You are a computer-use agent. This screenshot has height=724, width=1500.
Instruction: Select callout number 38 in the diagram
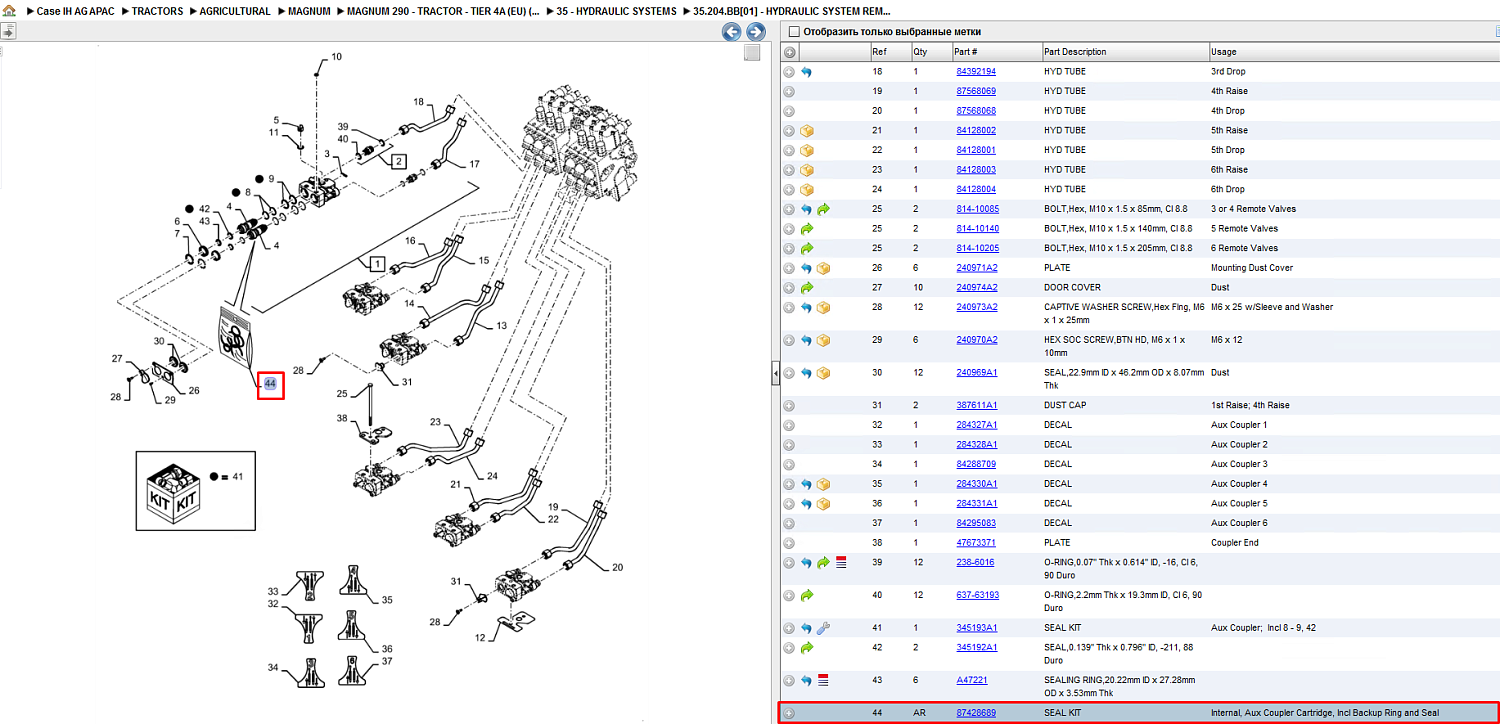pos(342,418)
